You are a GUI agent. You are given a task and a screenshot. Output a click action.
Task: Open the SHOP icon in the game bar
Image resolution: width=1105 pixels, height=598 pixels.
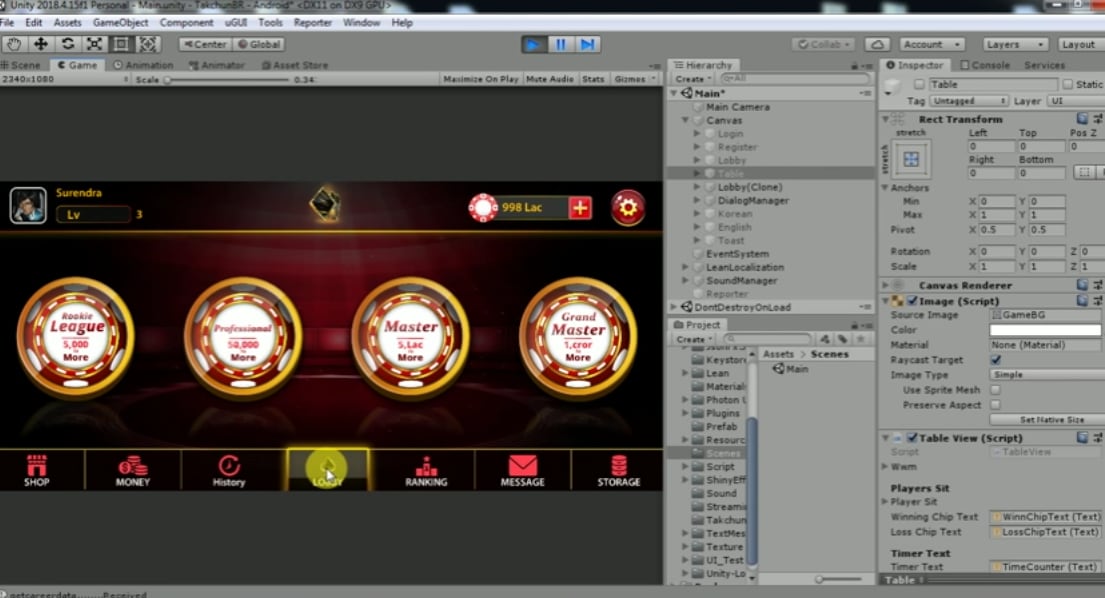[x=37, y=470]
